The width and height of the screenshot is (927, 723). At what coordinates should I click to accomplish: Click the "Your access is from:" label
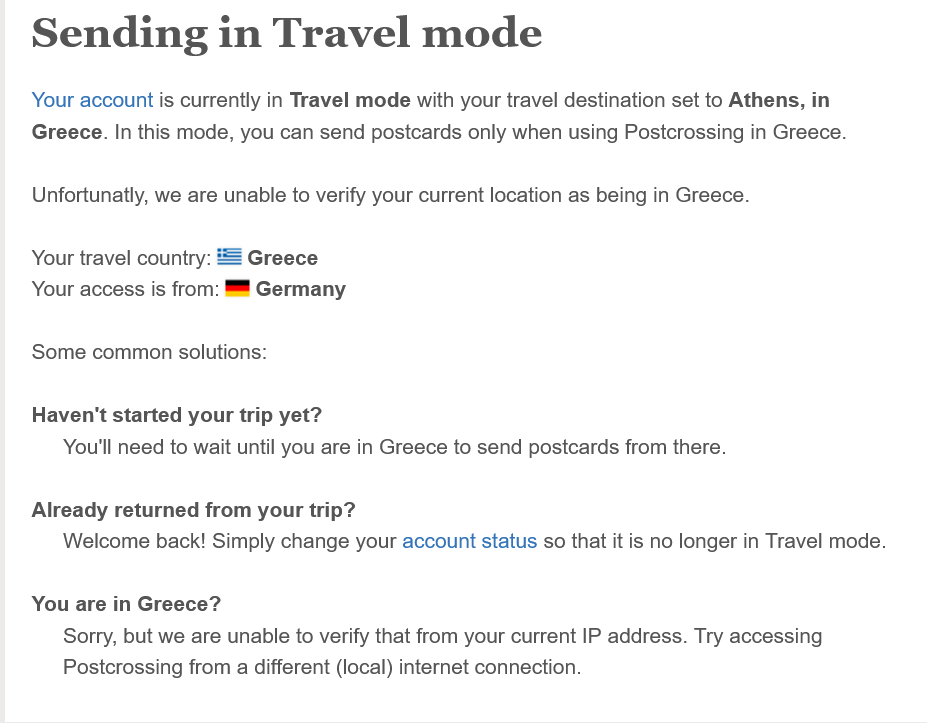[x=125, y=290]
